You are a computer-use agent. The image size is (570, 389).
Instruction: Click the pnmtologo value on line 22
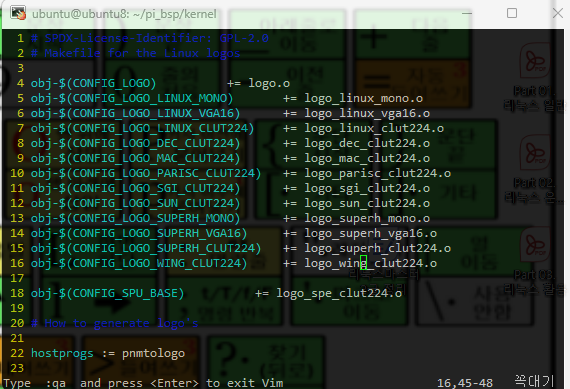(153, 353)
